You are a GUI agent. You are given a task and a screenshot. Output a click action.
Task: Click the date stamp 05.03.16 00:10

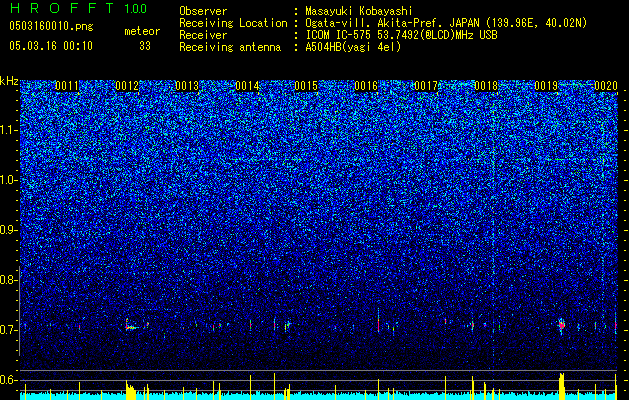(51, 46)
